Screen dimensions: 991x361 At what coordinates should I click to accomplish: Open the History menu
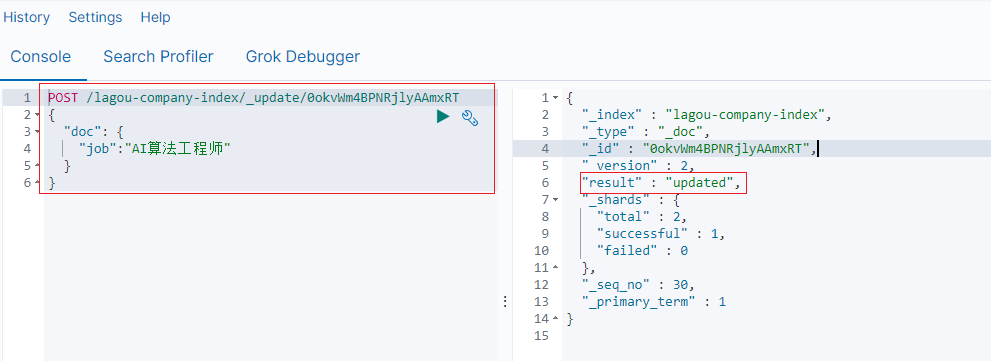(27, 17)
